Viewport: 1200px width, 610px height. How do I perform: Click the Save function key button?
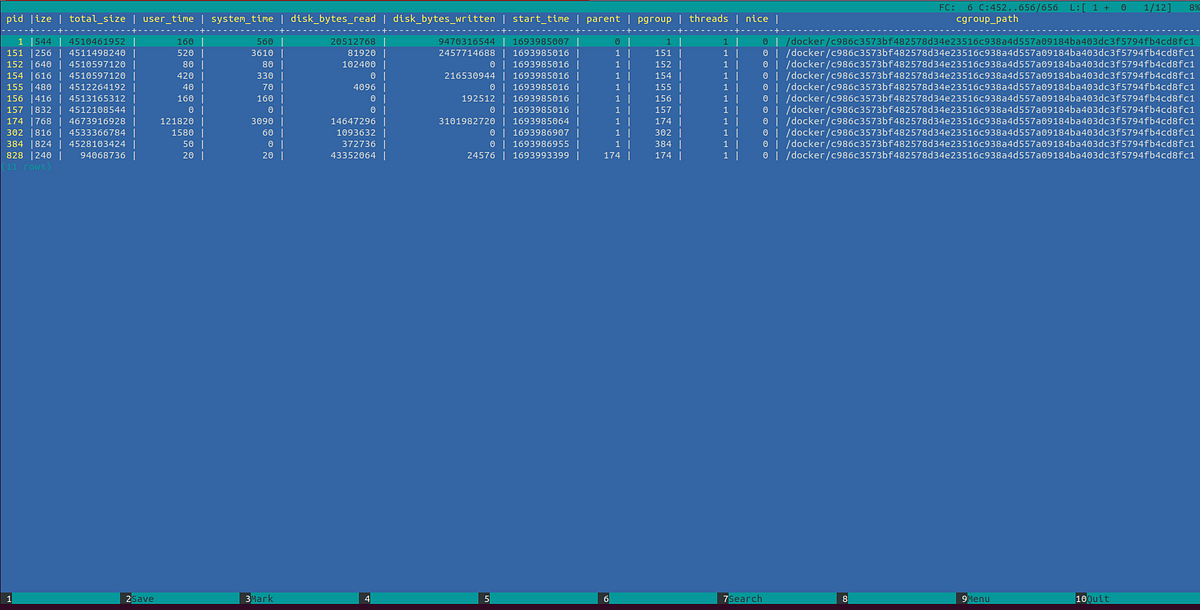(140, 598)
